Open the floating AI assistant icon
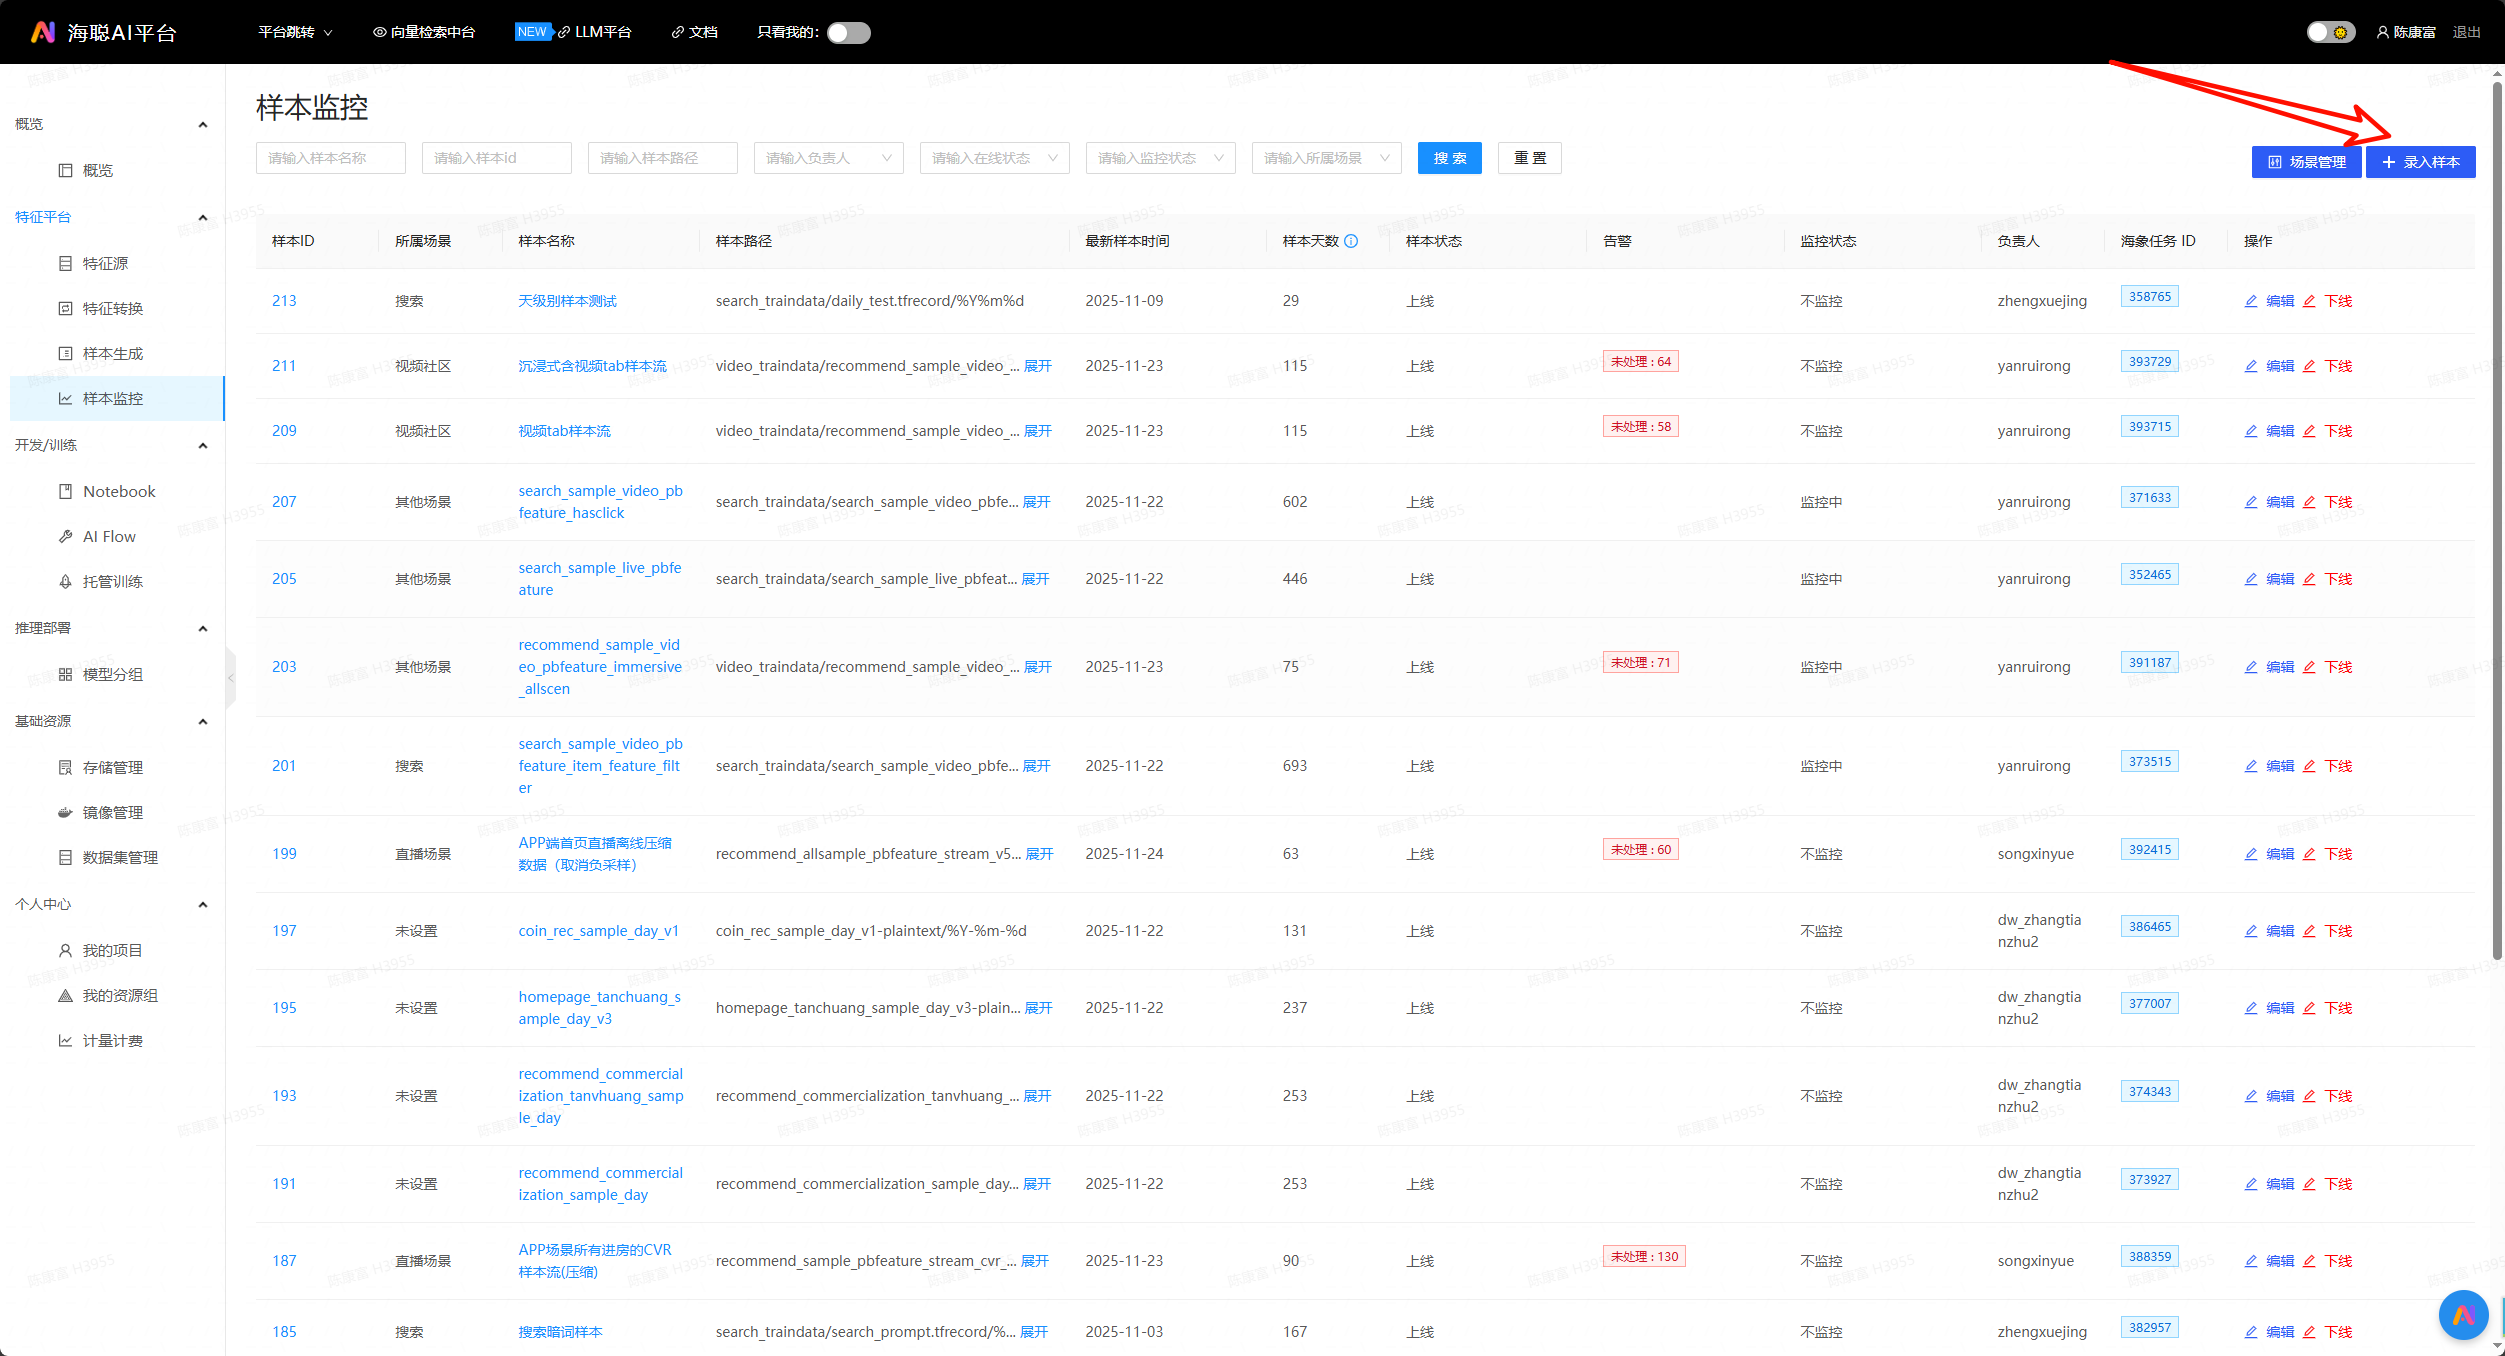Image resolution: width=2505 pixels, height=1356 pixels. click(2463, 1315)
